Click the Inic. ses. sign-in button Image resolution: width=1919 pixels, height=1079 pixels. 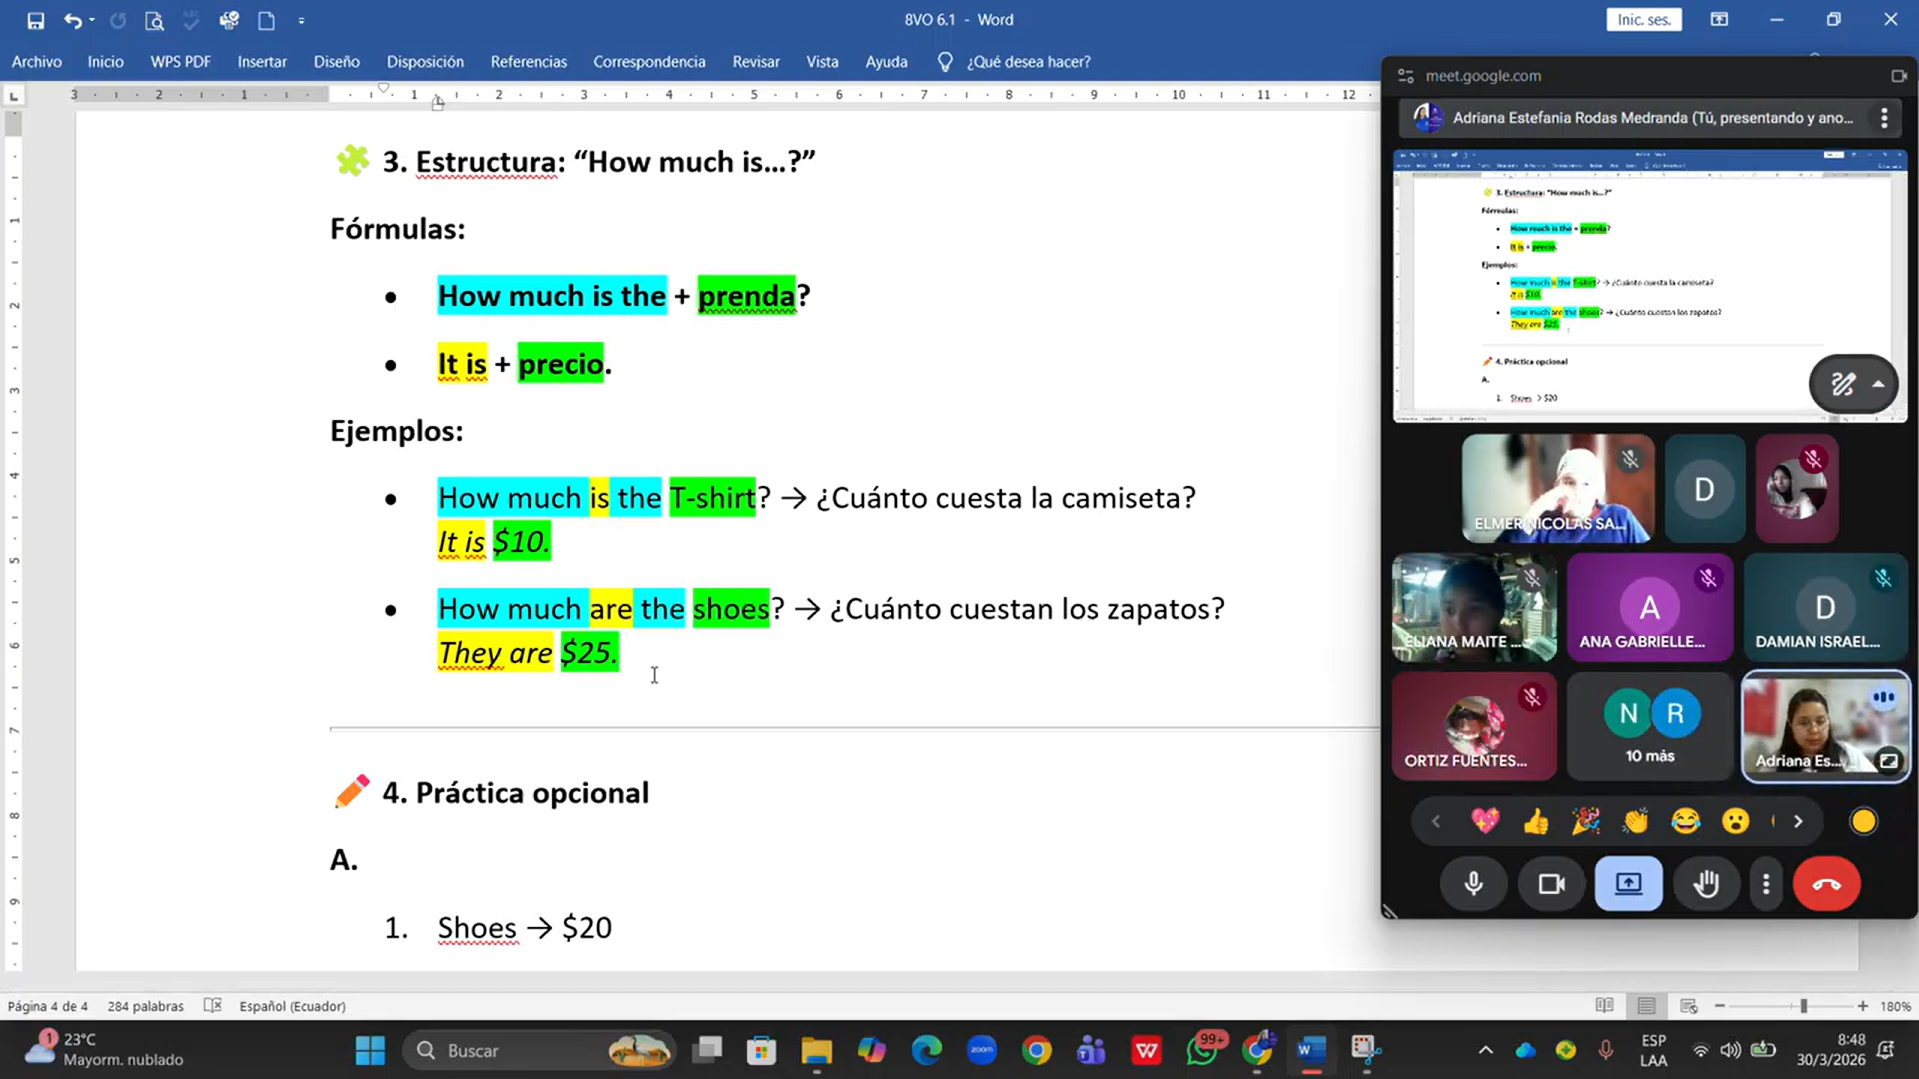(x=1643, y=20)
